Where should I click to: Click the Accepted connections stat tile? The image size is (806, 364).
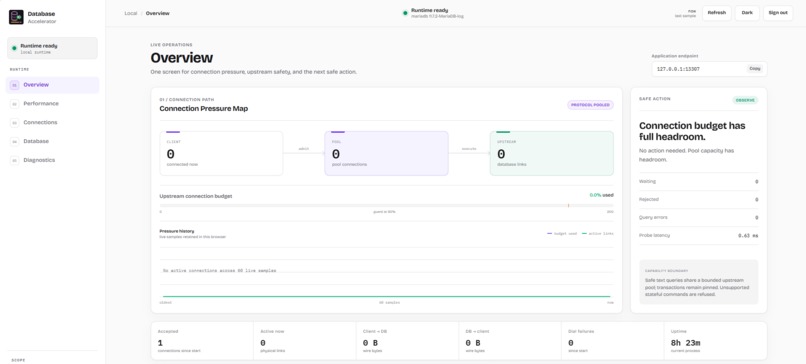[202, 341]
